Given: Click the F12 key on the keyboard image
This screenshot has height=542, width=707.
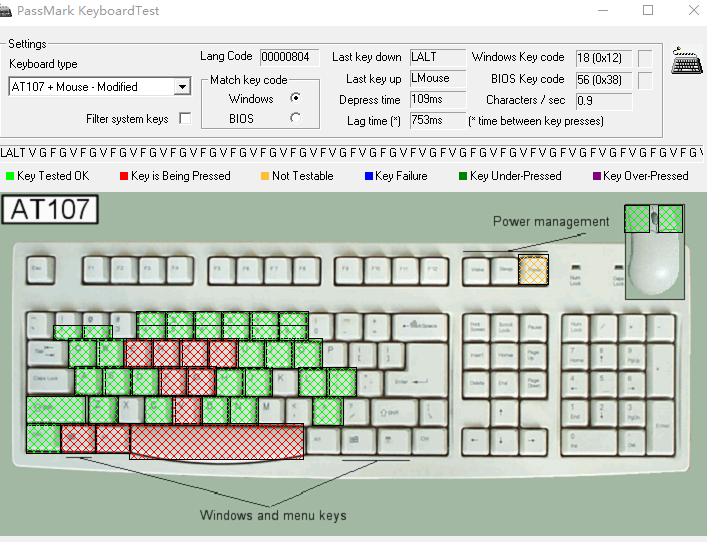Looking at the screenshot, I should tap(434, 270).
